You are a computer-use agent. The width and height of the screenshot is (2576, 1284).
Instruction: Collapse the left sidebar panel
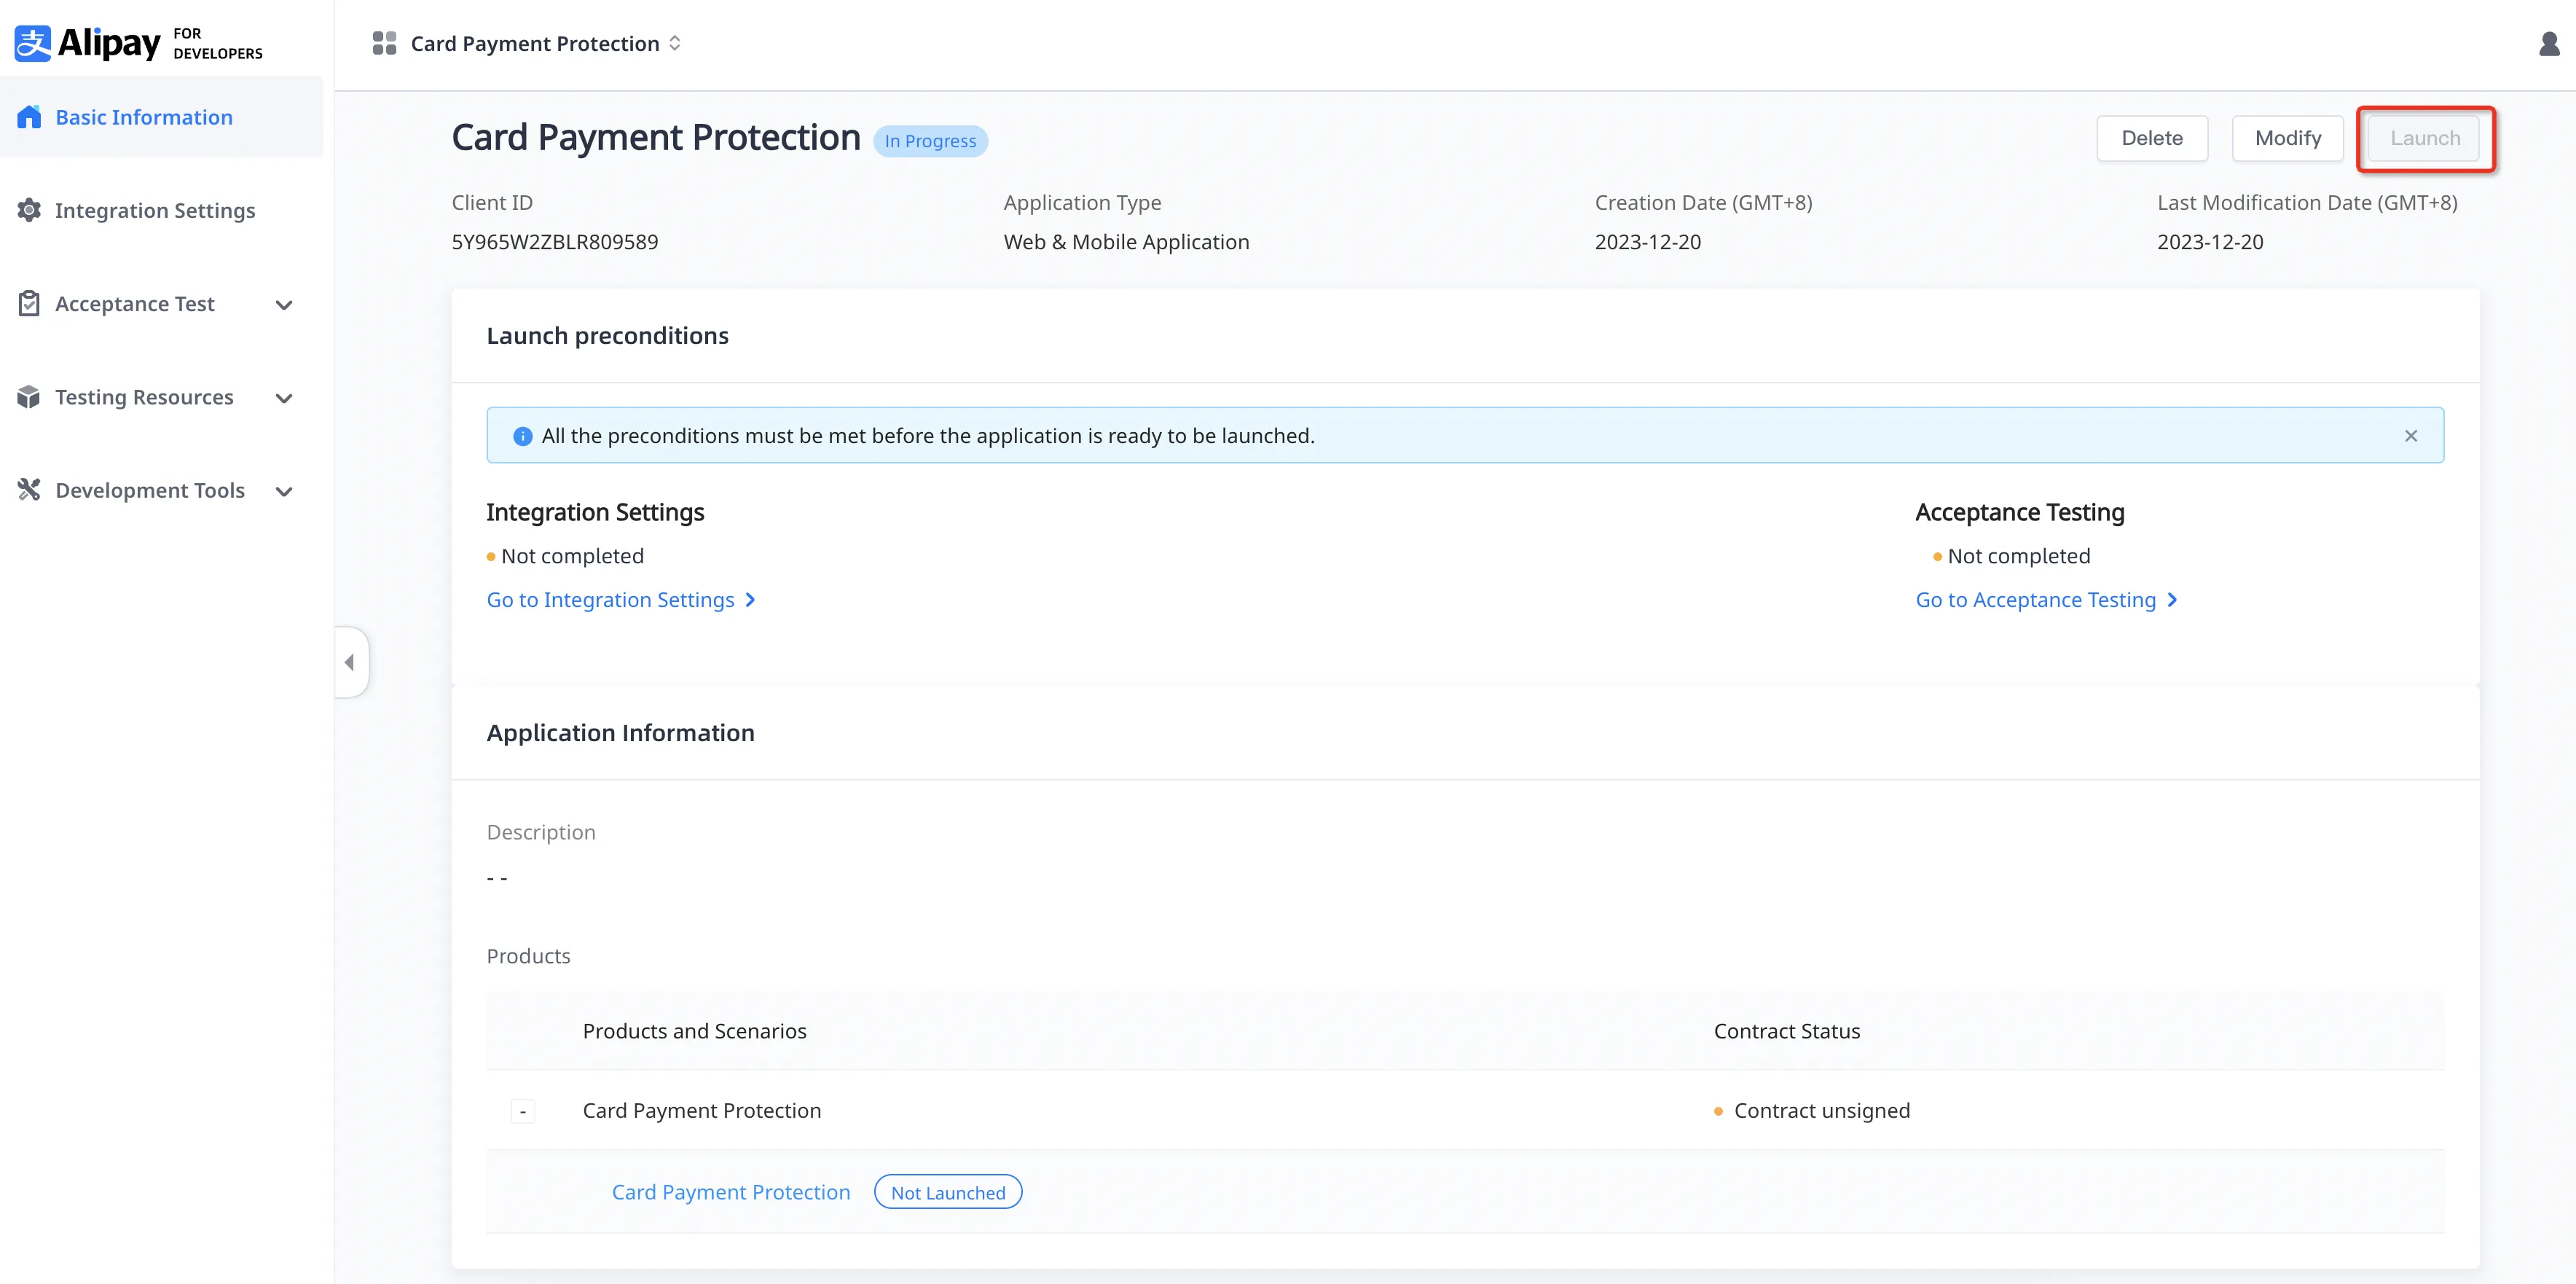click(350, 662)
